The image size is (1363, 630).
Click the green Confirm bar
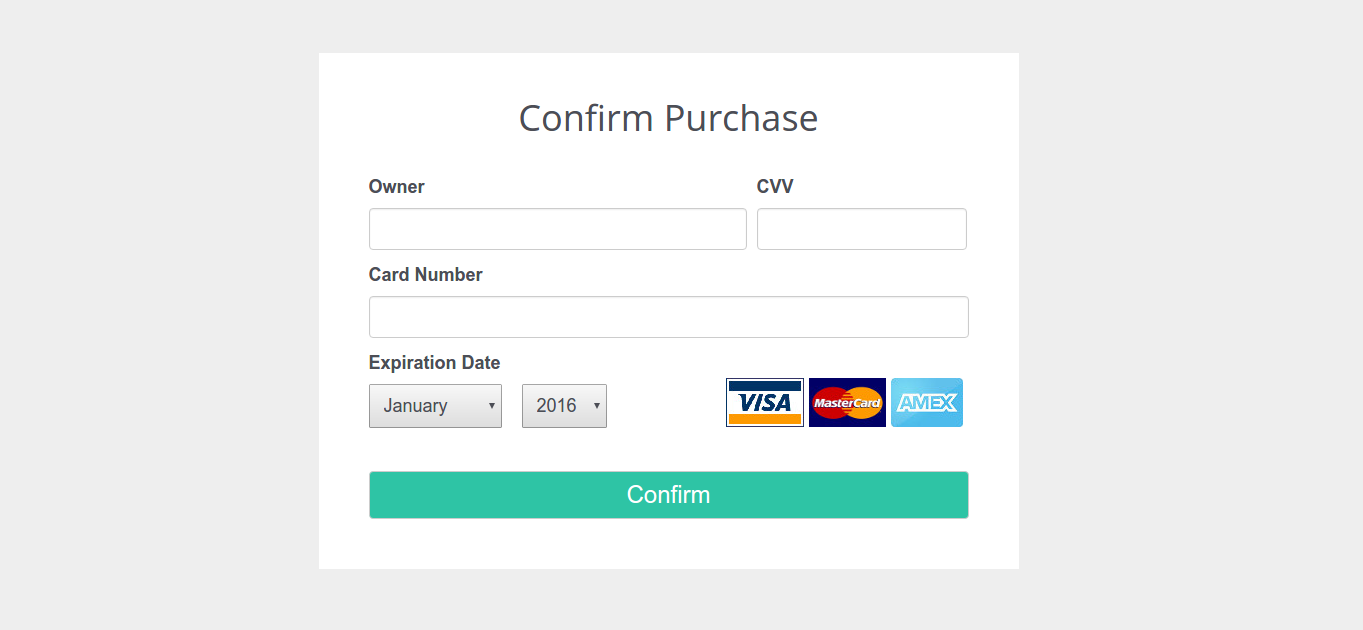[668, 494]
